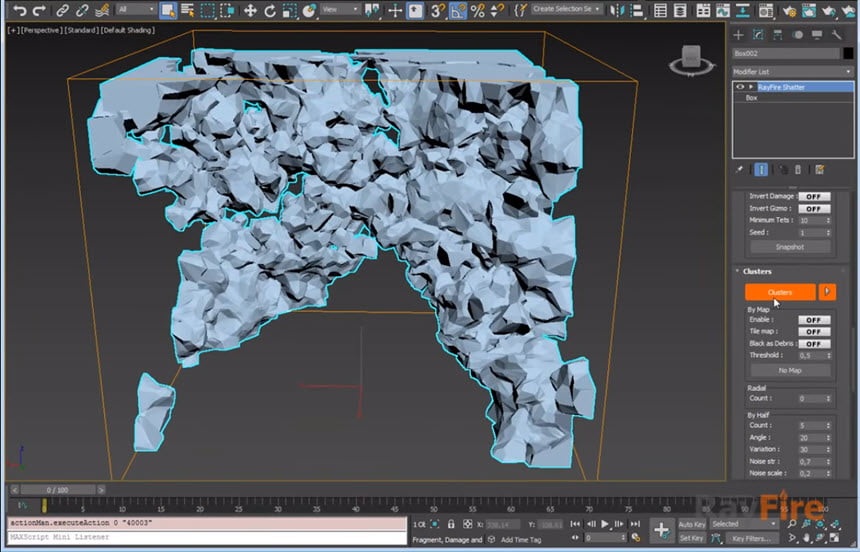Switch to the Utilities panel tab
This screenshot has height=552, width=860.
point(836,35)
